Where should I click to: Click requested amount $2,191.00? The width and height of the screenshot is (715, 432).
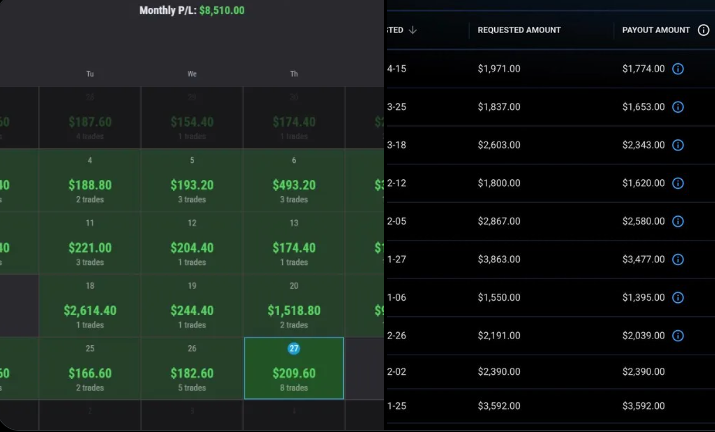pos(499,335)
